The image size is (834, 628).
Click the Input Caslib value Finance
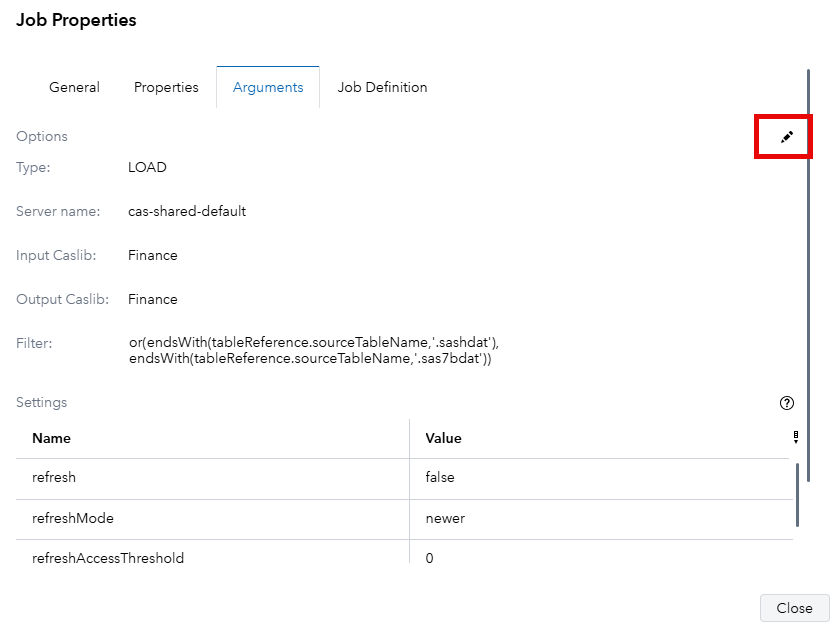[x=152, y=255]
